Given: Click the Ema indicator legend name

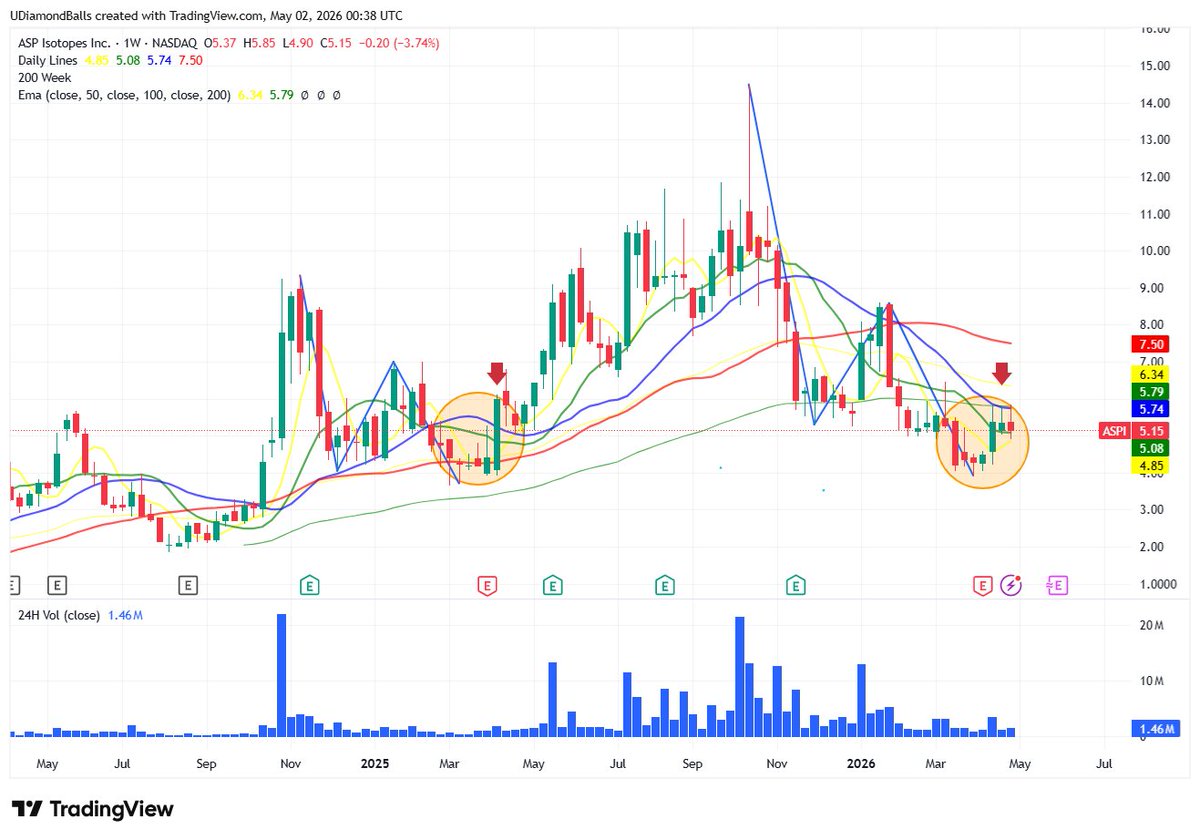Looking at the screenshot, I should coord(125,94).
